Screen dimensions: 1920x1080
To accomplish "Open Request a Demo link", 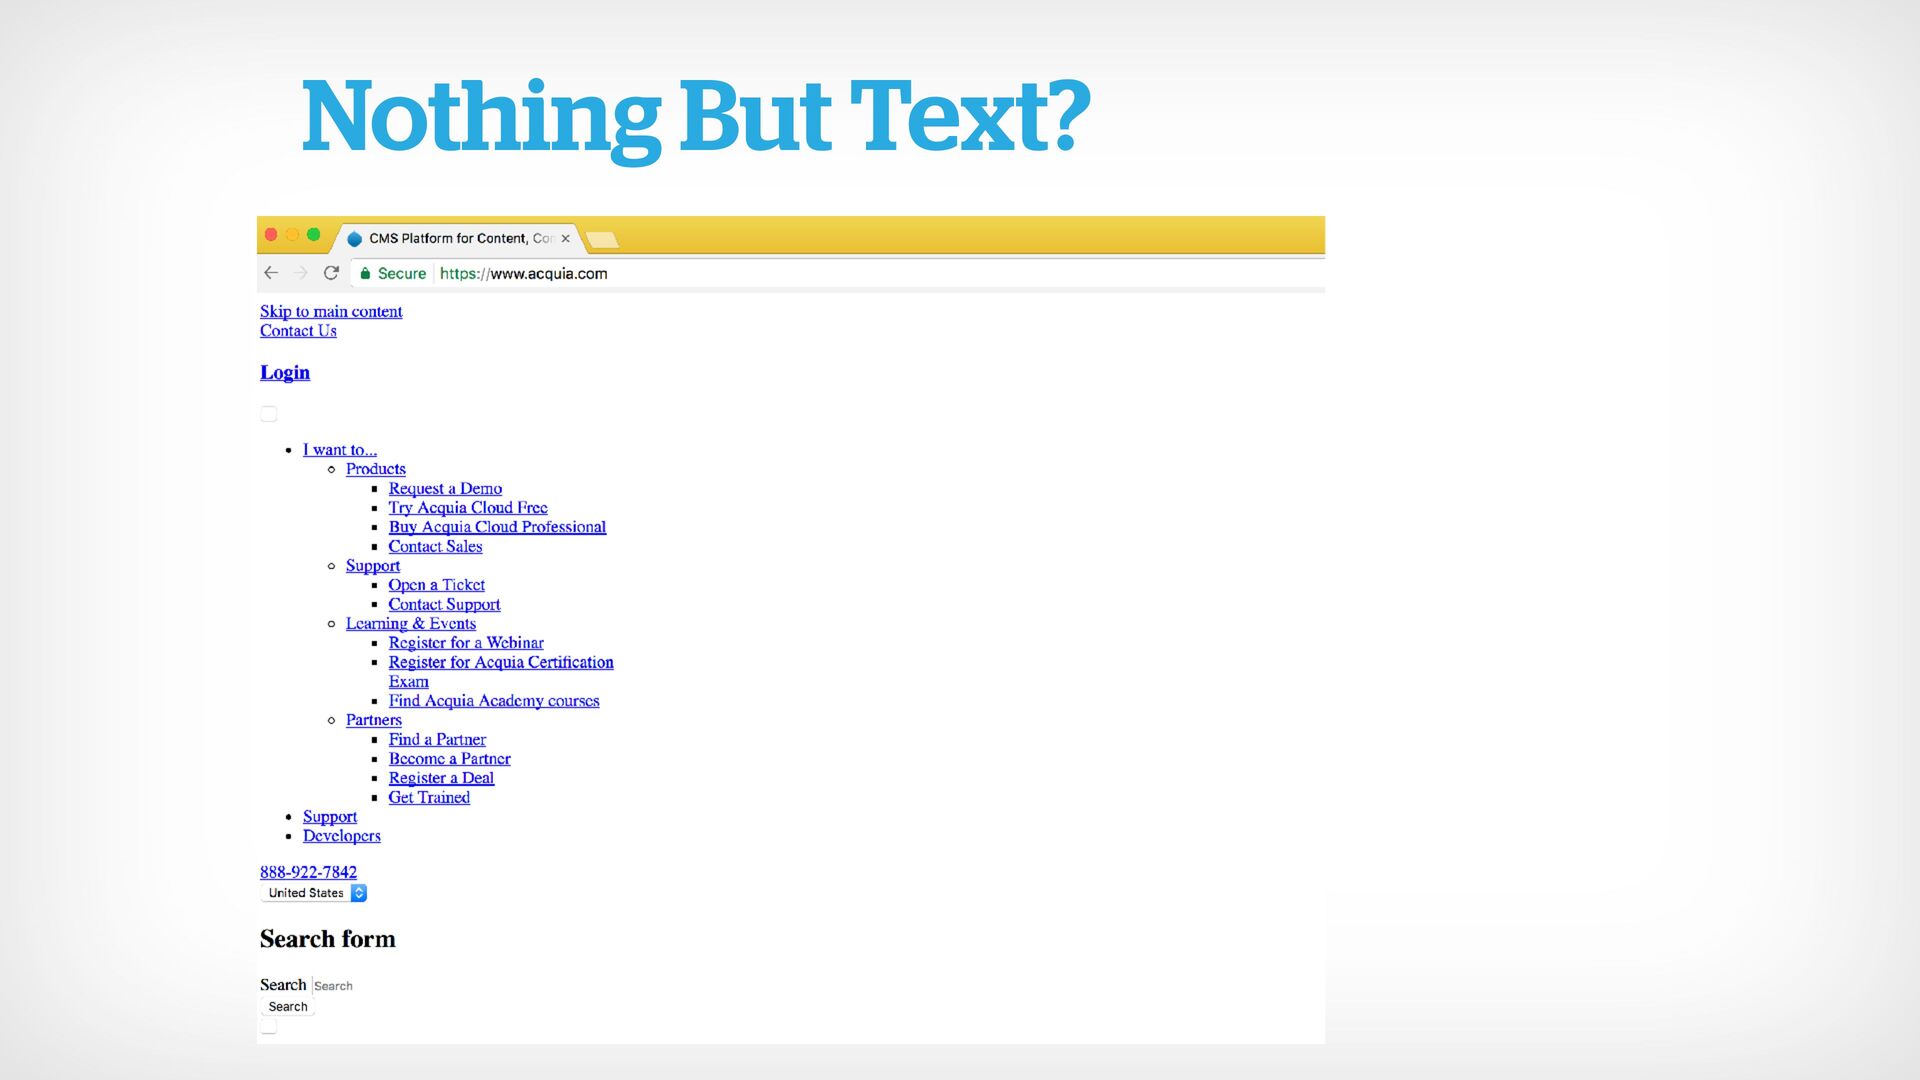I will [x=445, y=488].
